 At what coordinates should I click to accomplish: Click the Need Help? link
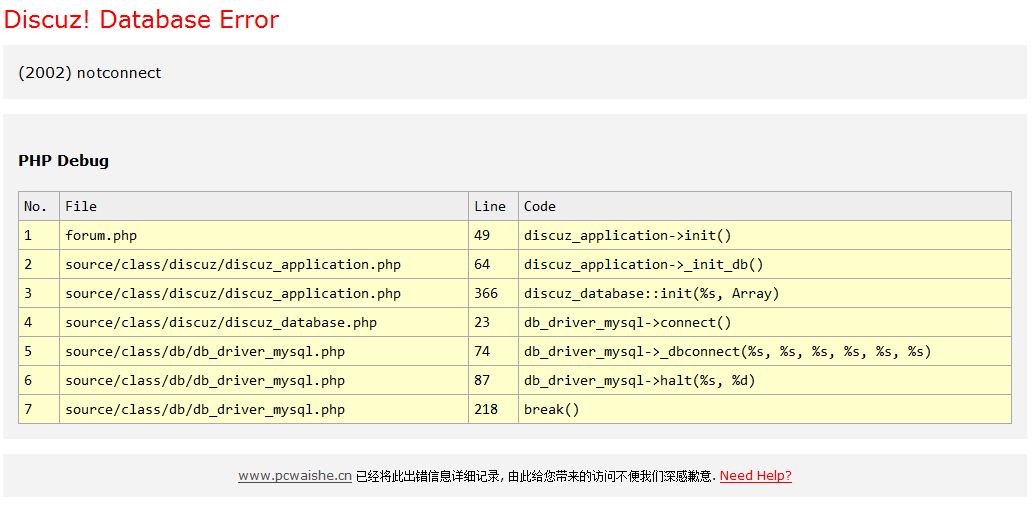[755, 476]
